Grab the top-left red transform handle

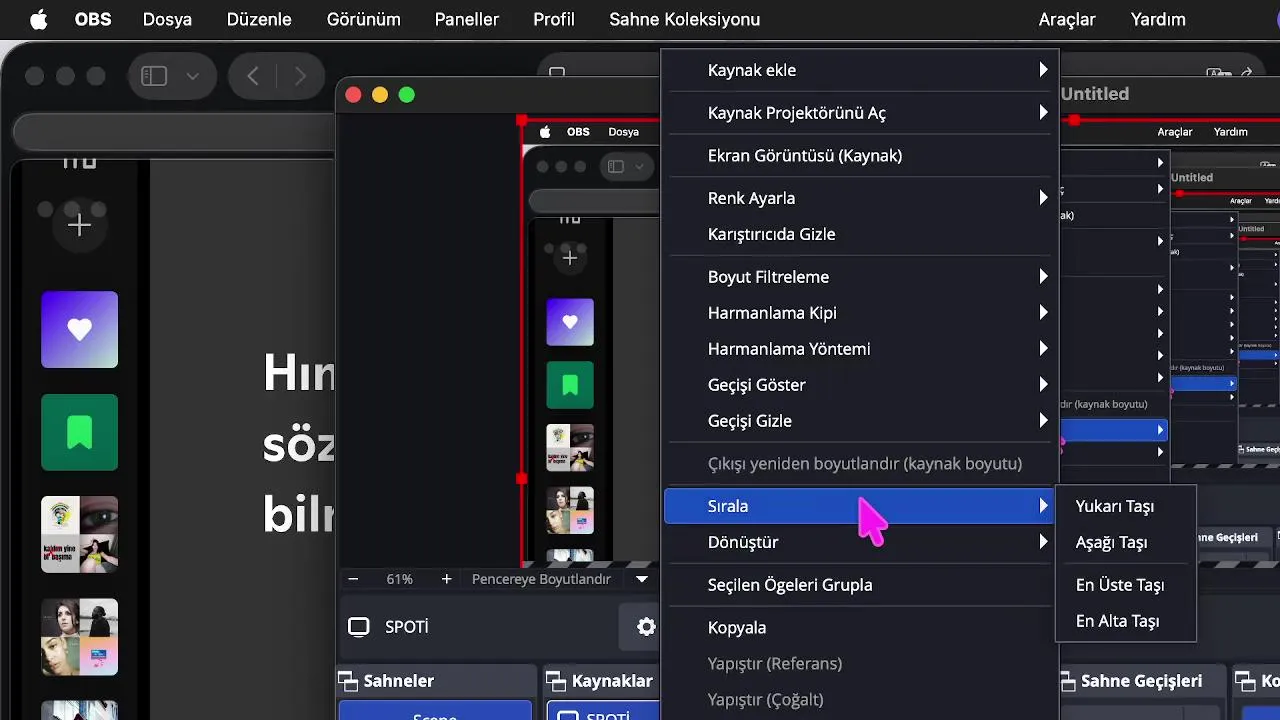[x=522, y=120]
